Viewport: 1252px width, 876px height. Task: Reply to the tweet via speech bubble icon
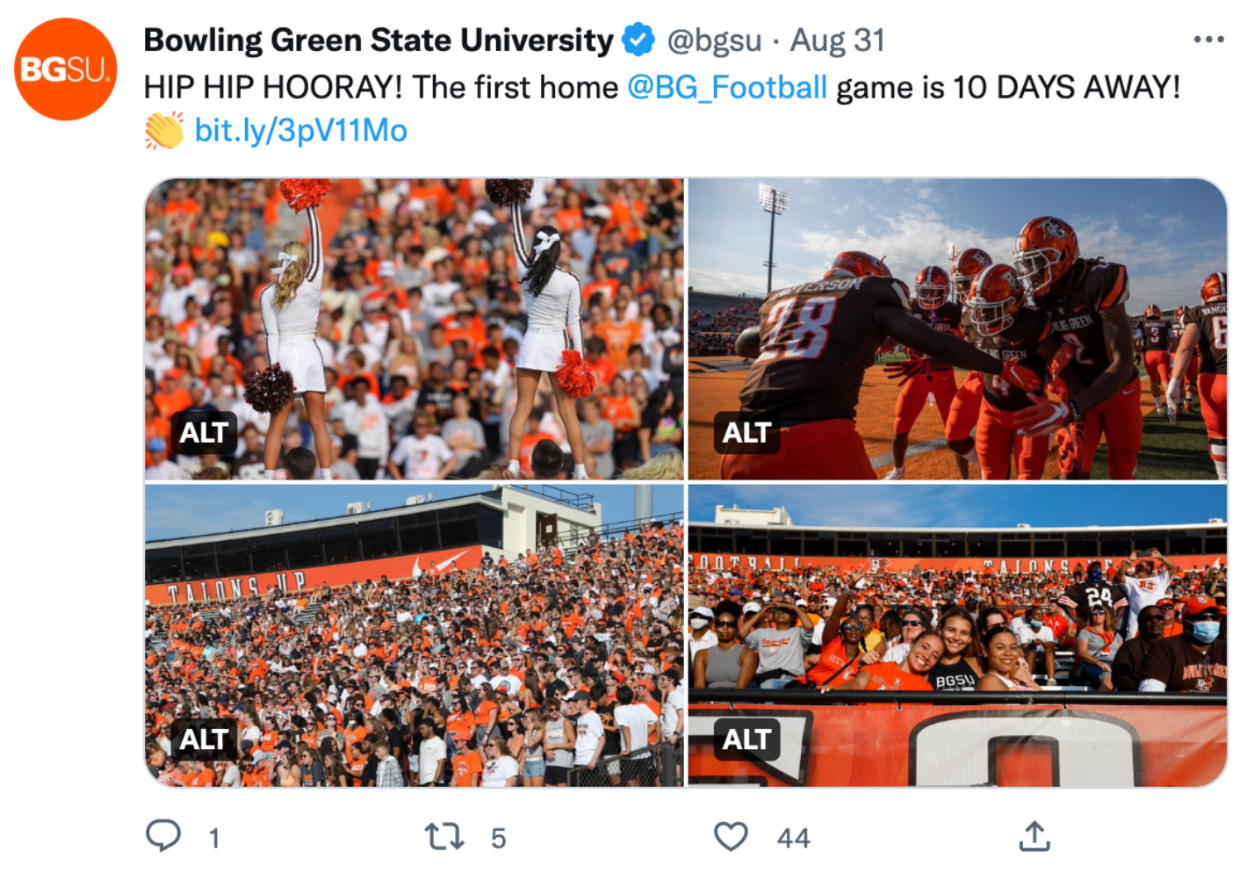163,836
